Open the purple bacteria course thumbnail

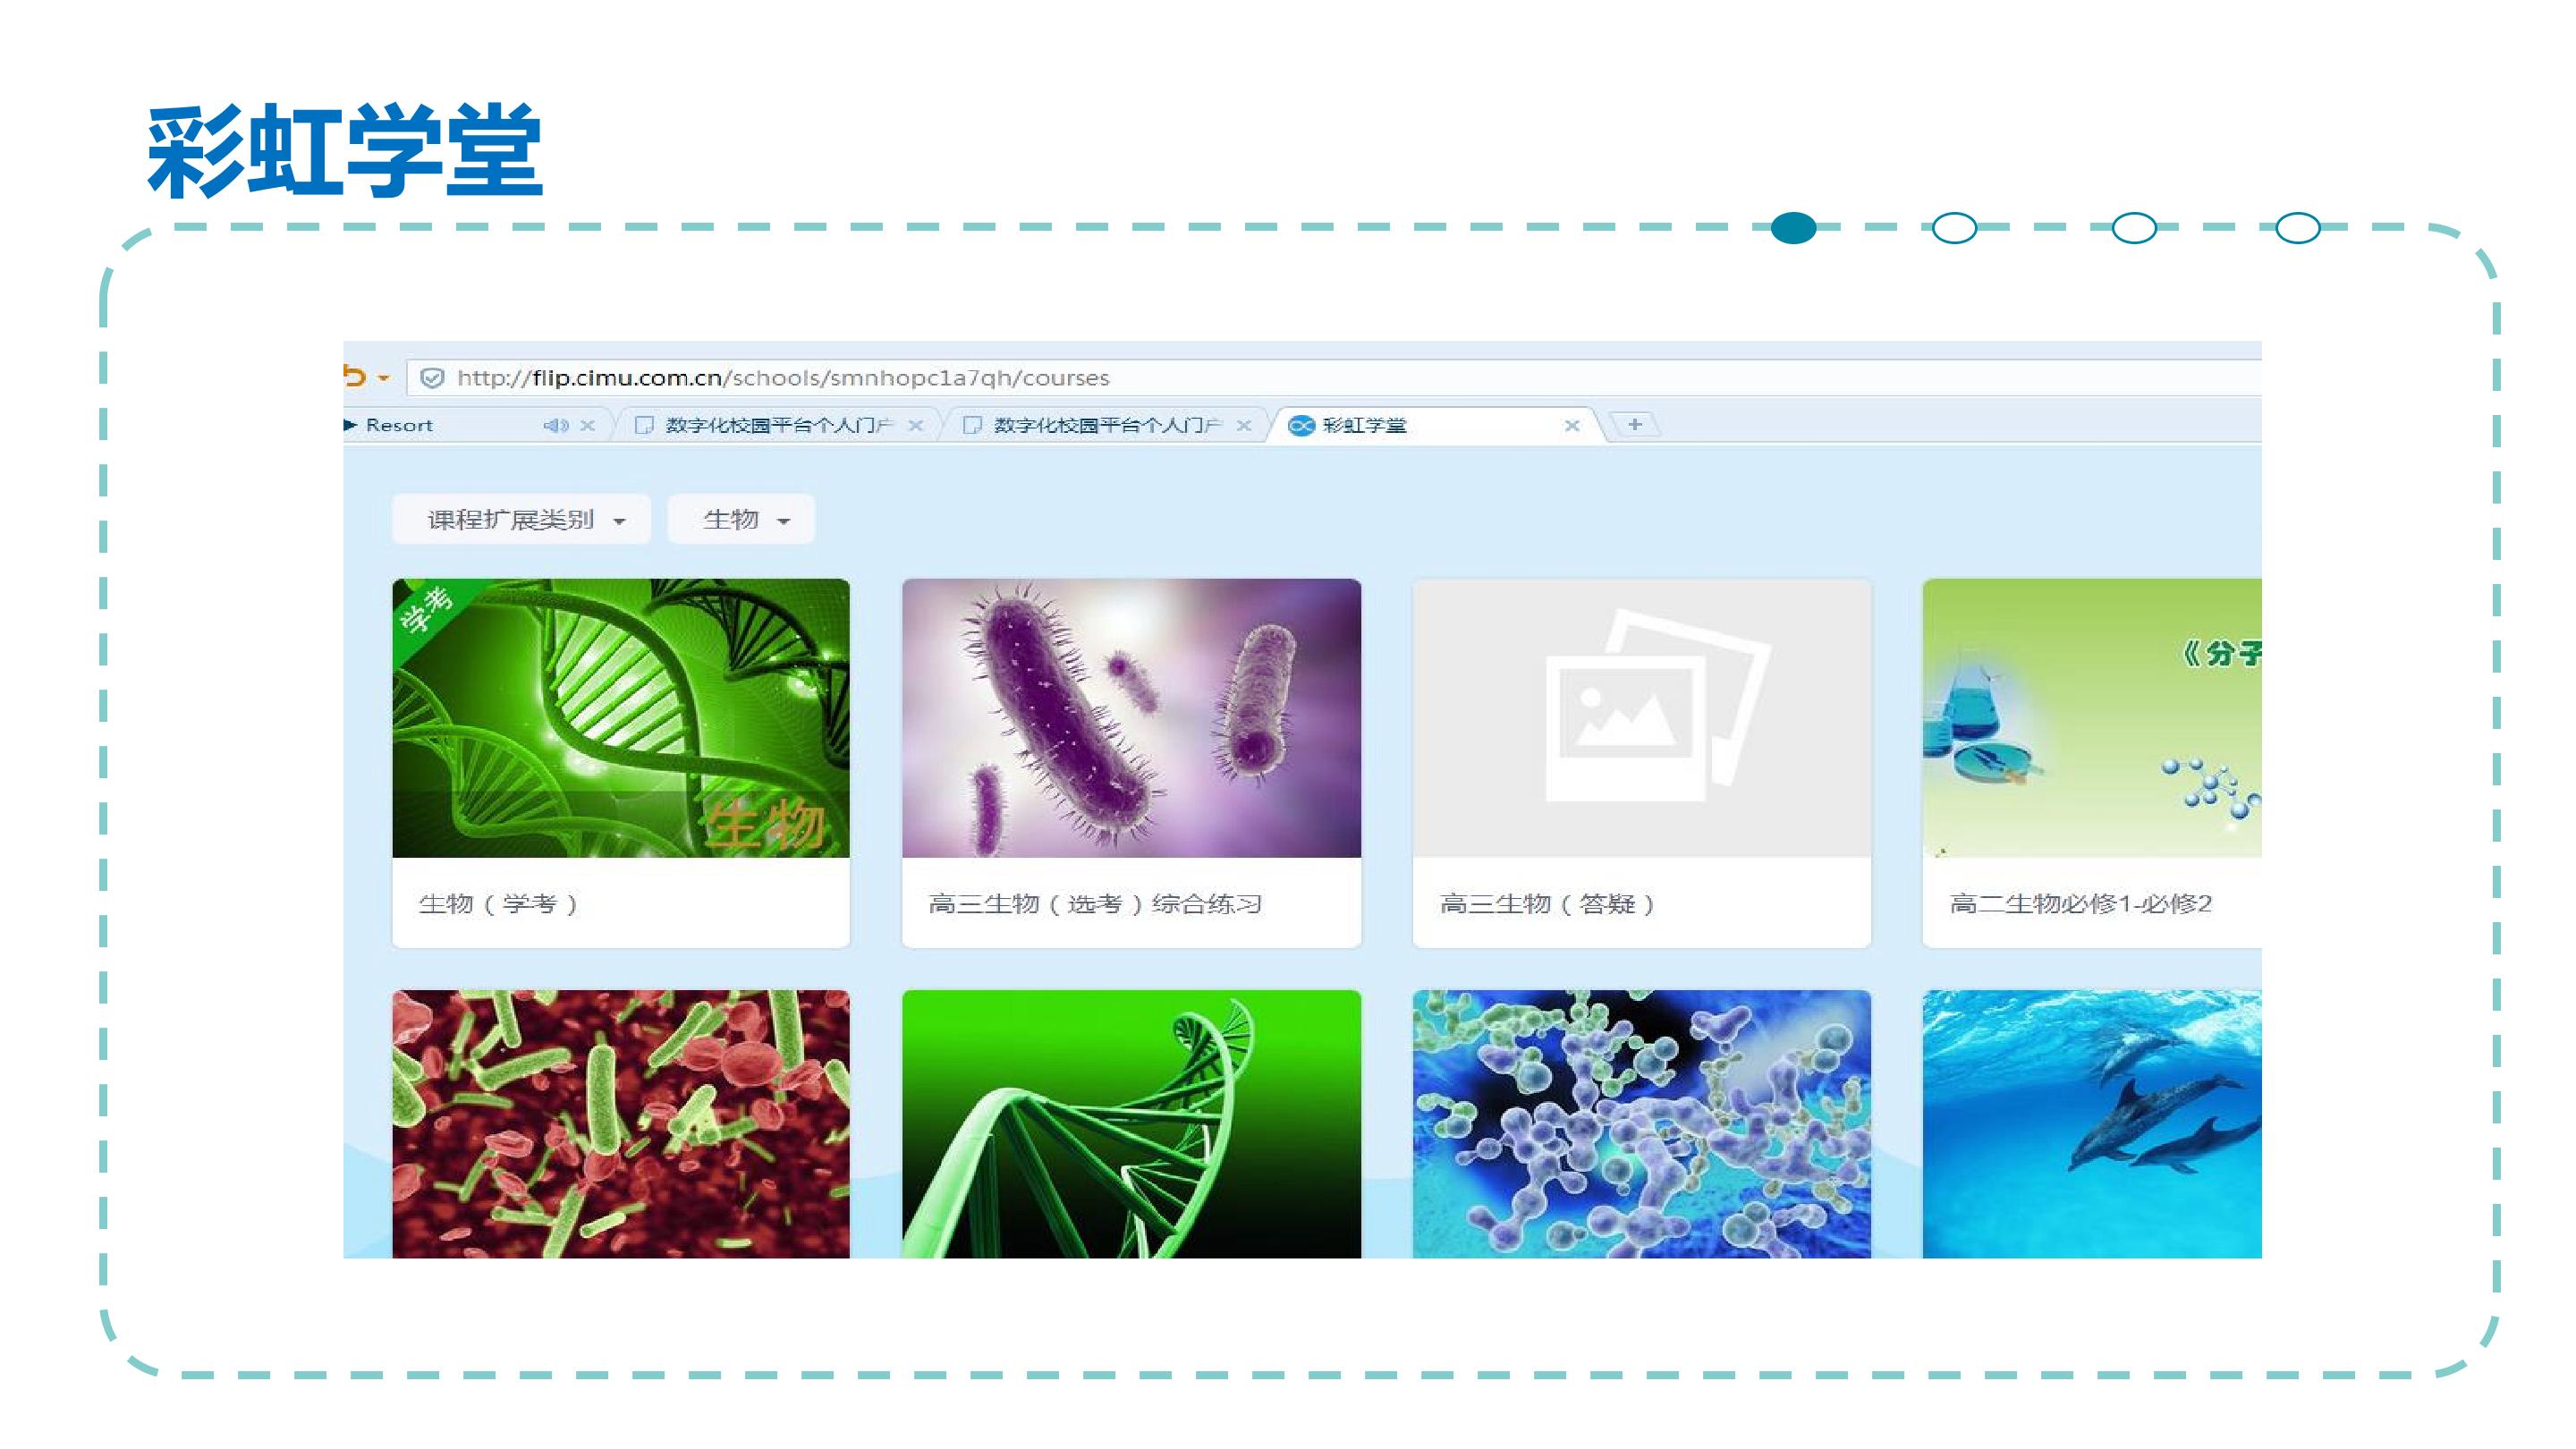[x=1131, y=718]
